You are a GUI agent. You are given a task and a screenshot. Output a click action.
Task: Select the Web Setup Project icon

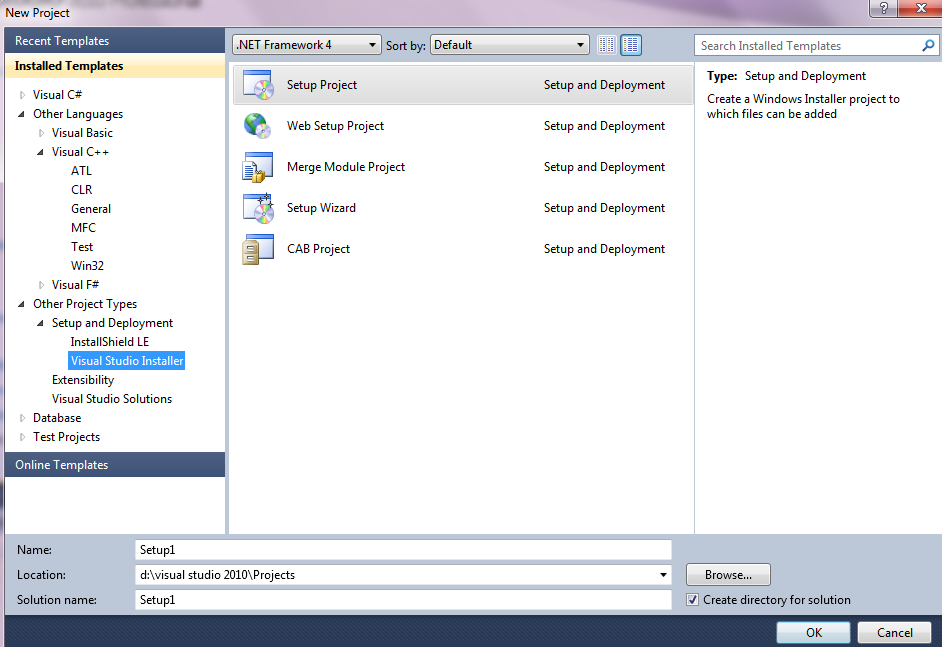257,127
